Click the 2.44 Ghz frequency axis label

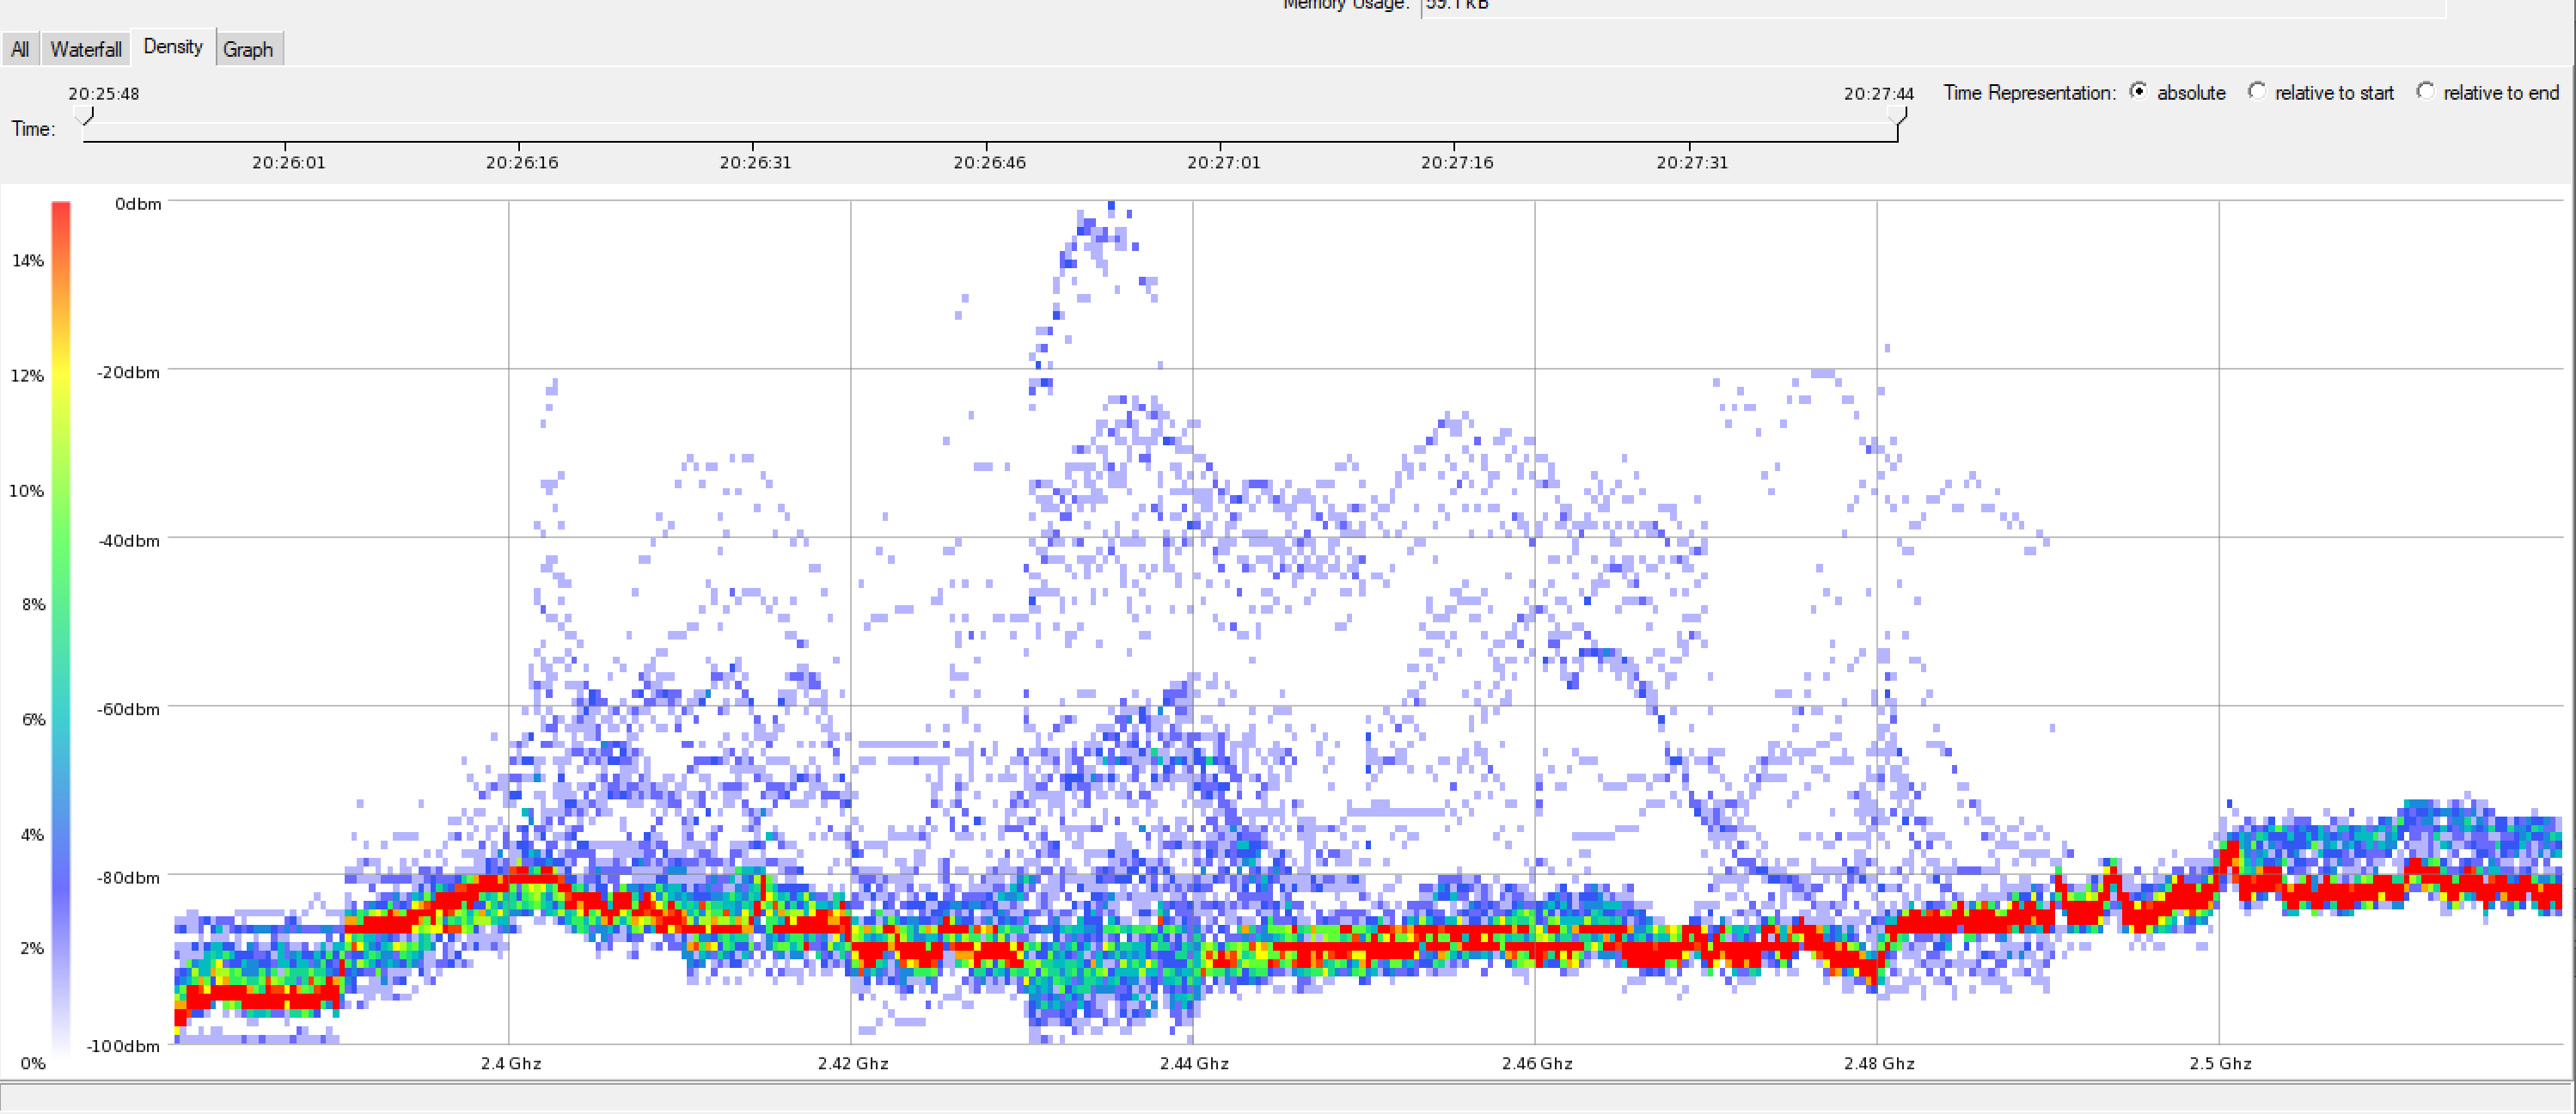(x=1194, y=1063)
